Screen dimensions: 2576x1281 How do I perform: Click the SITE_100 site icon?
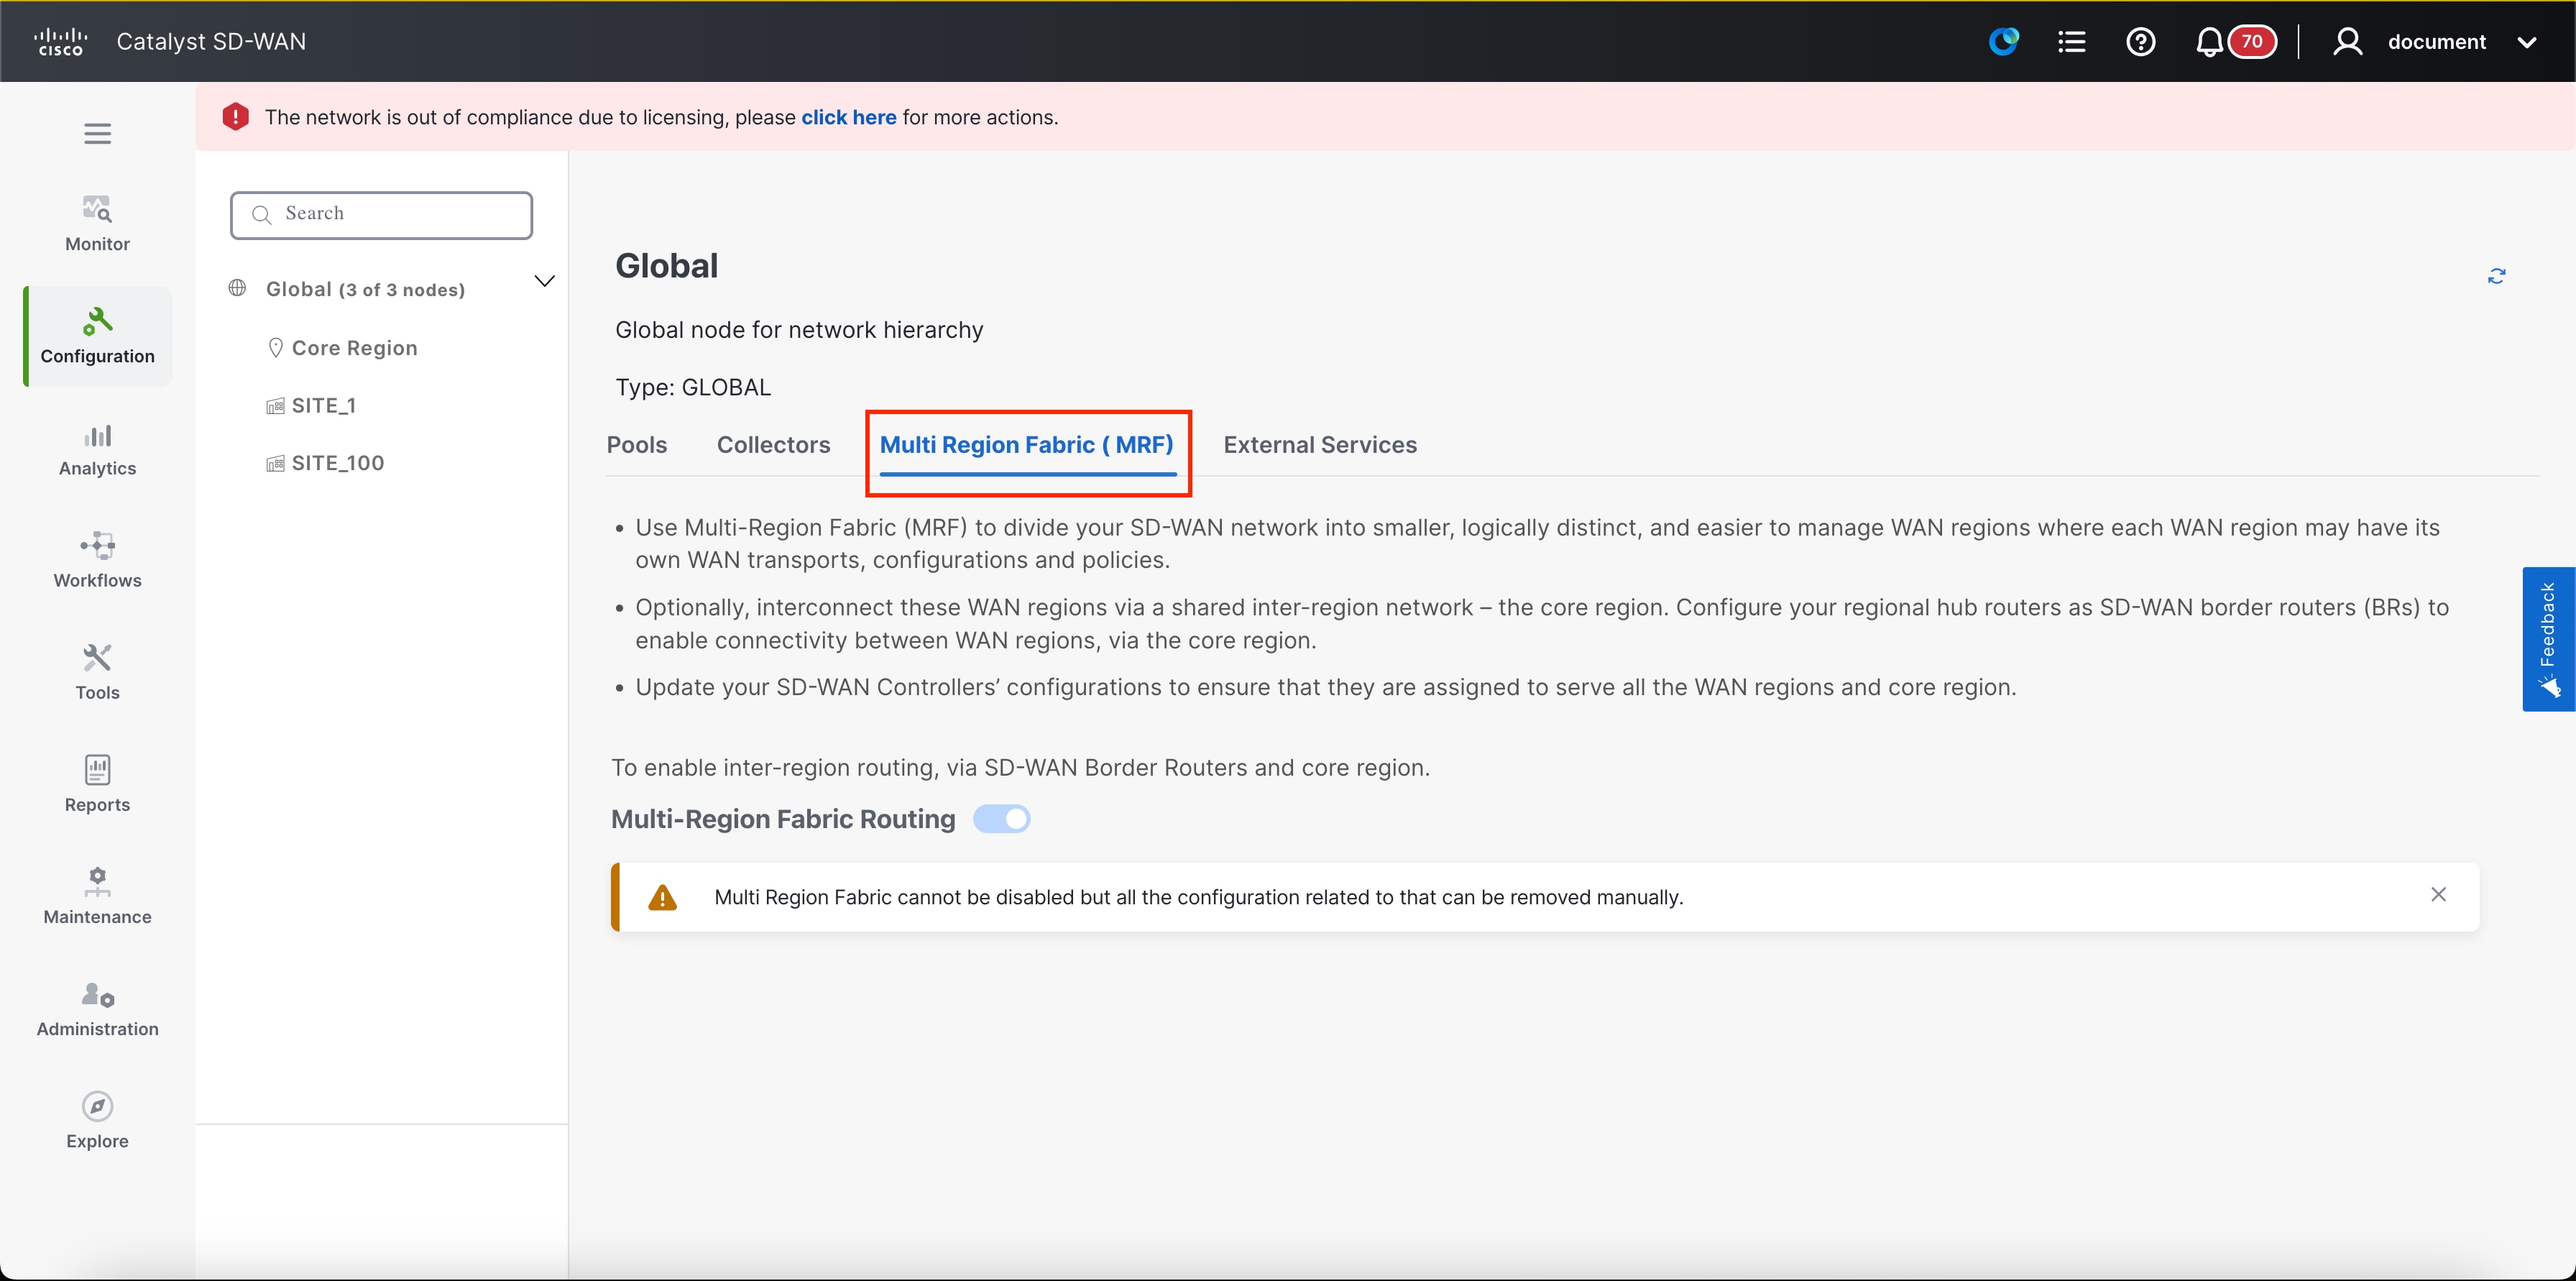[275, 463]
